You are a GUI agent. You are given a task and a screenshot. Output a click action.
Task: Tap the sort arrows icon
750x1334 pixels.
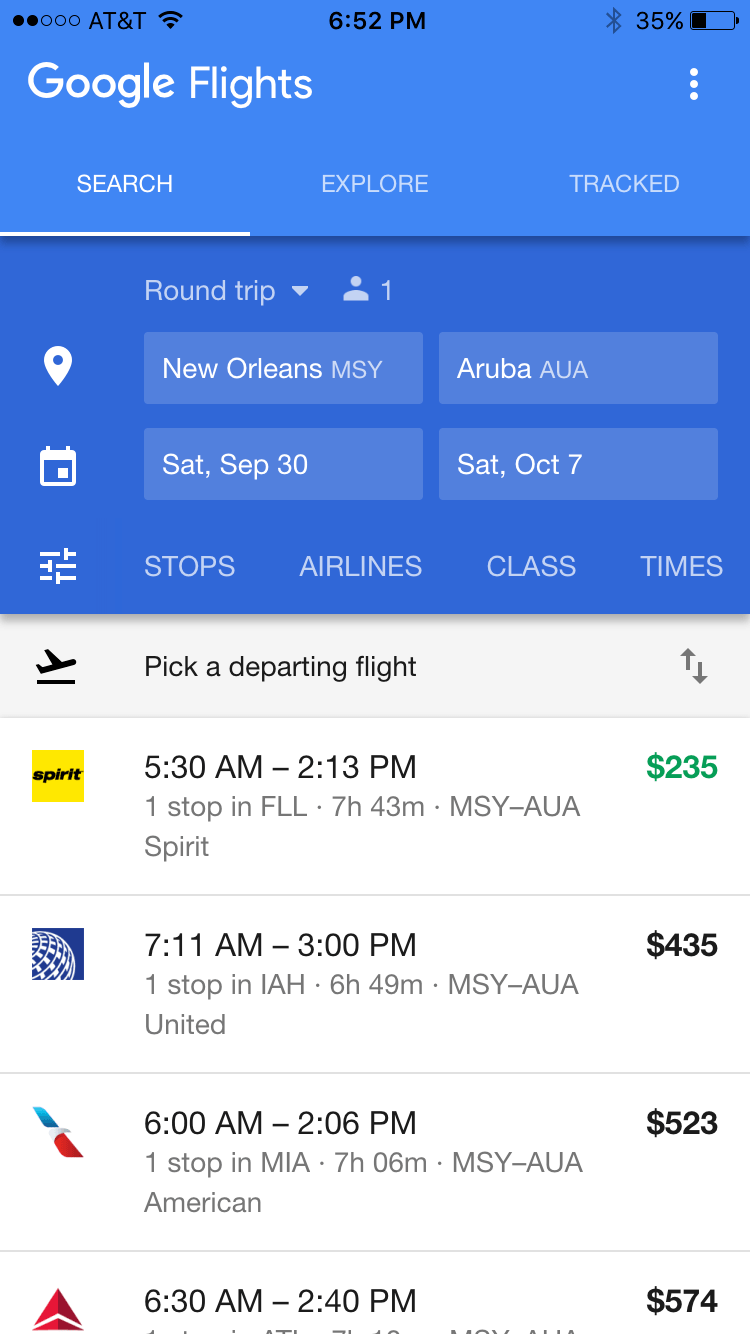694,666
